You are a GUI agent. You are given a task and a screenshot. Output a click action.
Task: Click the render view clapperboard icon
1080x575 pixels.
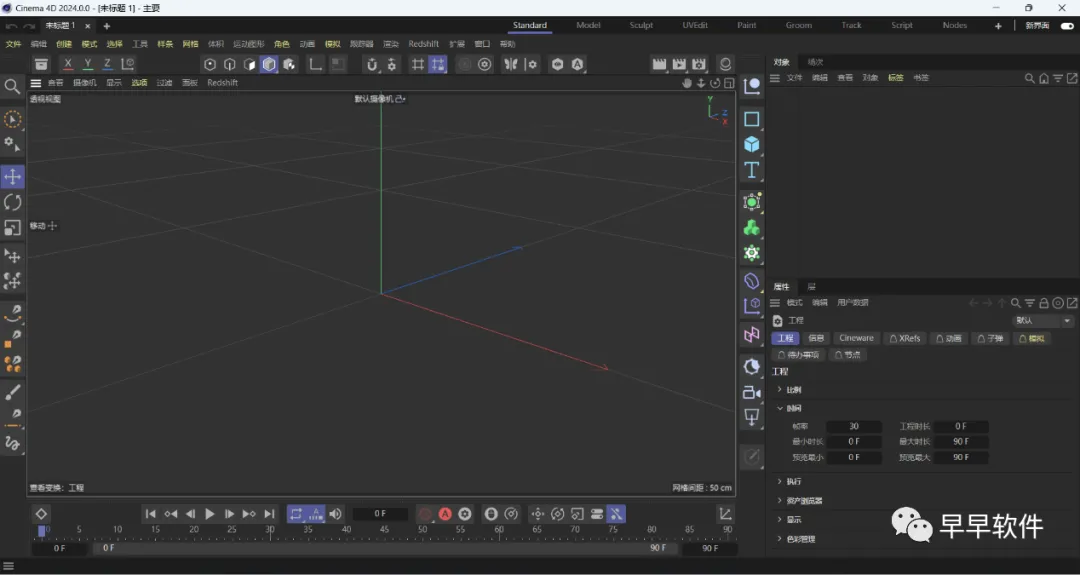tap(659, 64)
